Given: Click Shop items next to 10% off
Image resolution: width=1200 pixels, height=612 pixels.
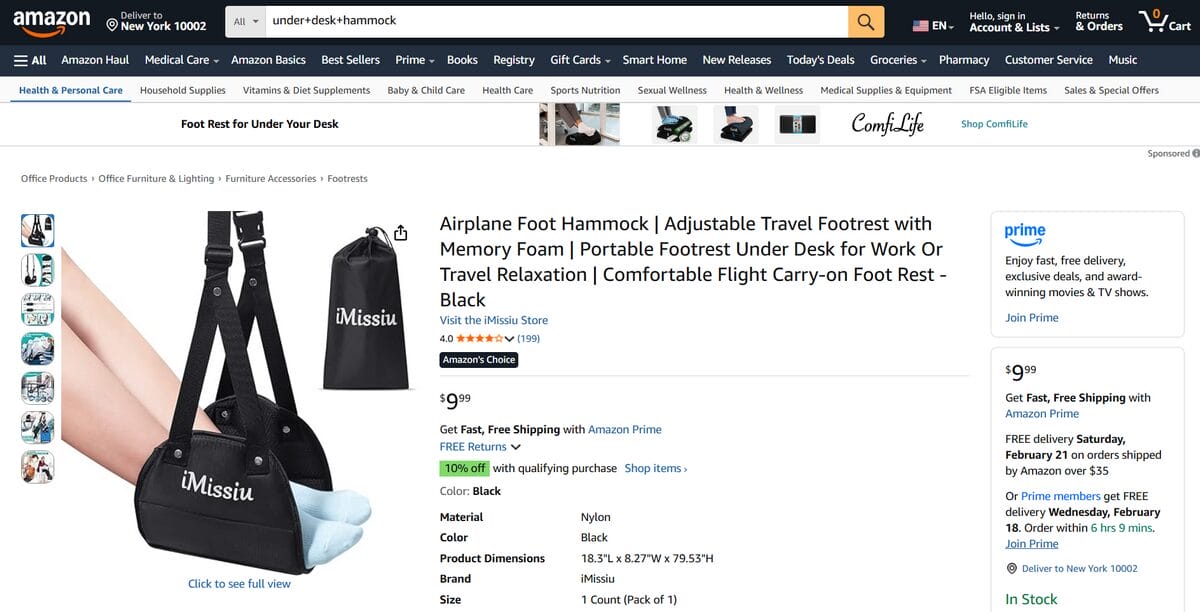Looking at the screenshot, I should tap(653, 467).
